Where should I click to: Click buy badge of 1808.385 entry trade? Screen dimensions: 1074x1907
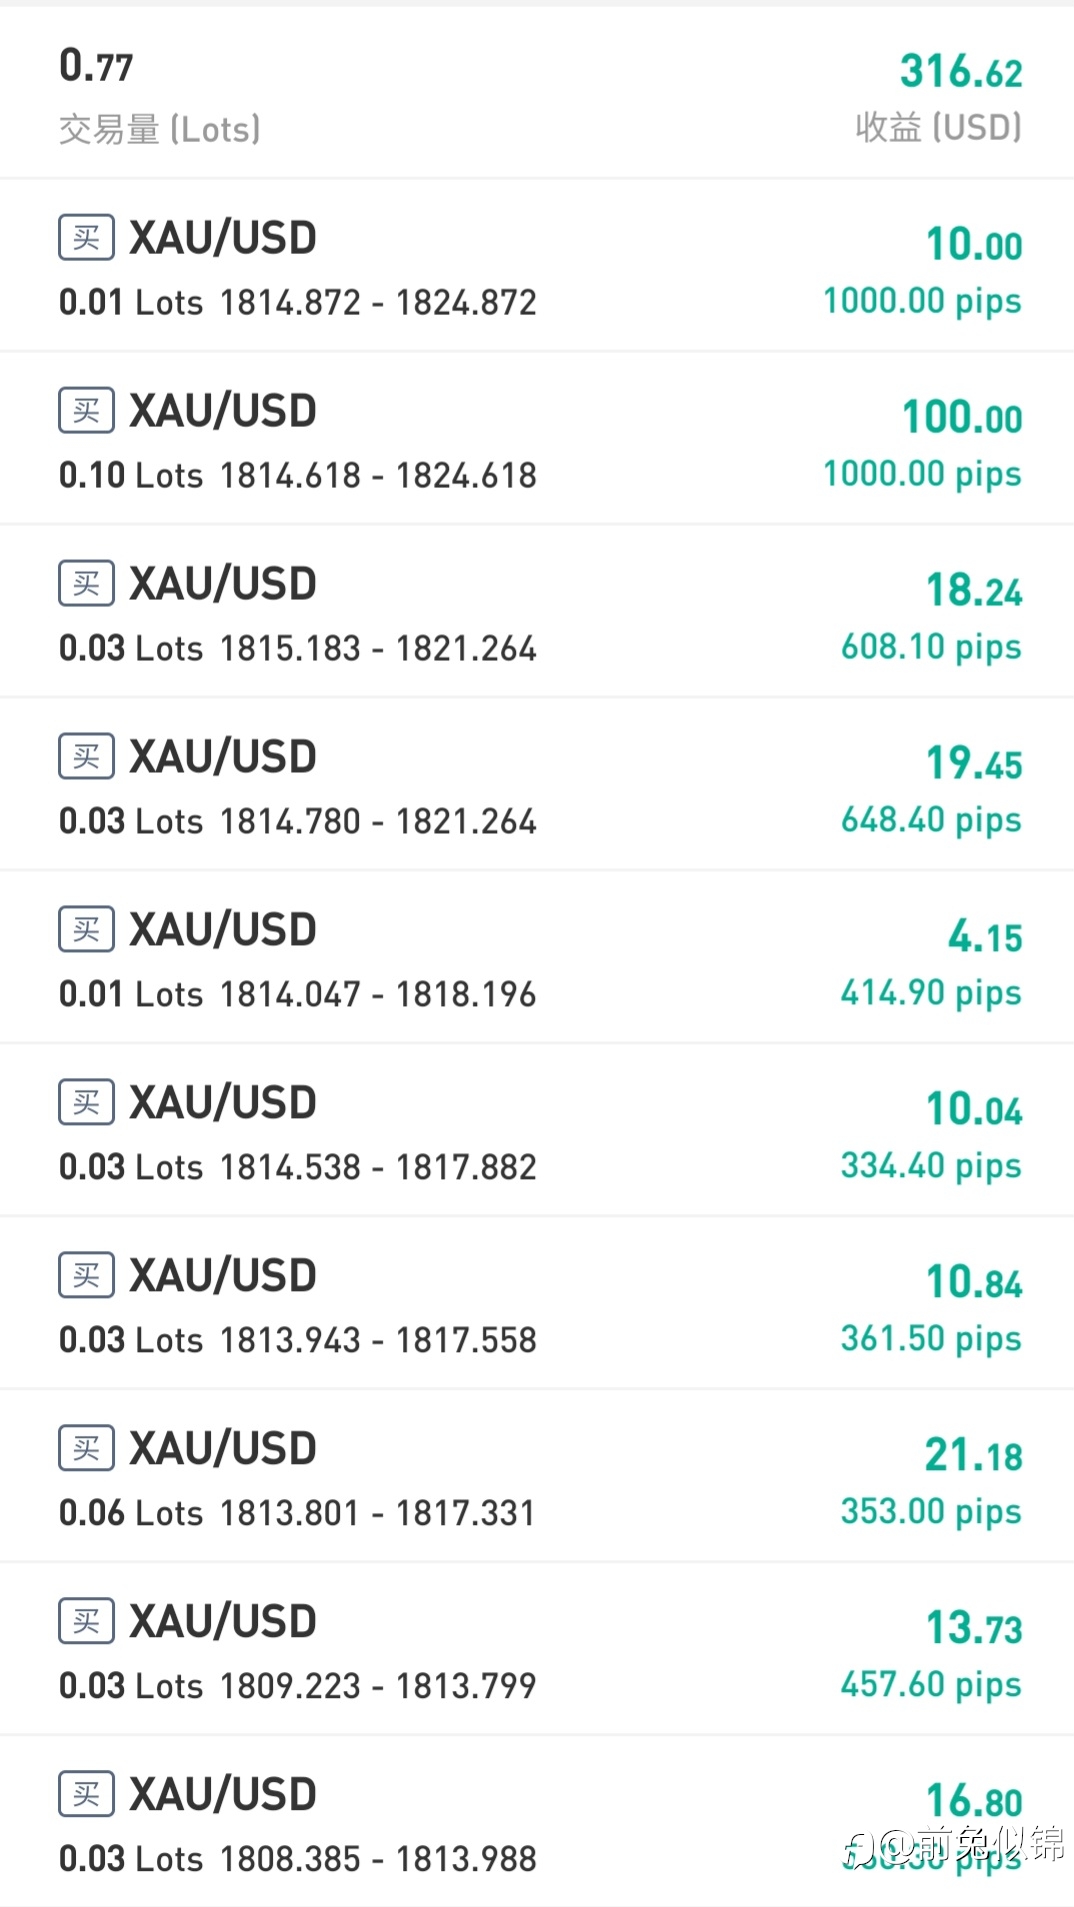pyautogui.click(x=86, y=1795)
